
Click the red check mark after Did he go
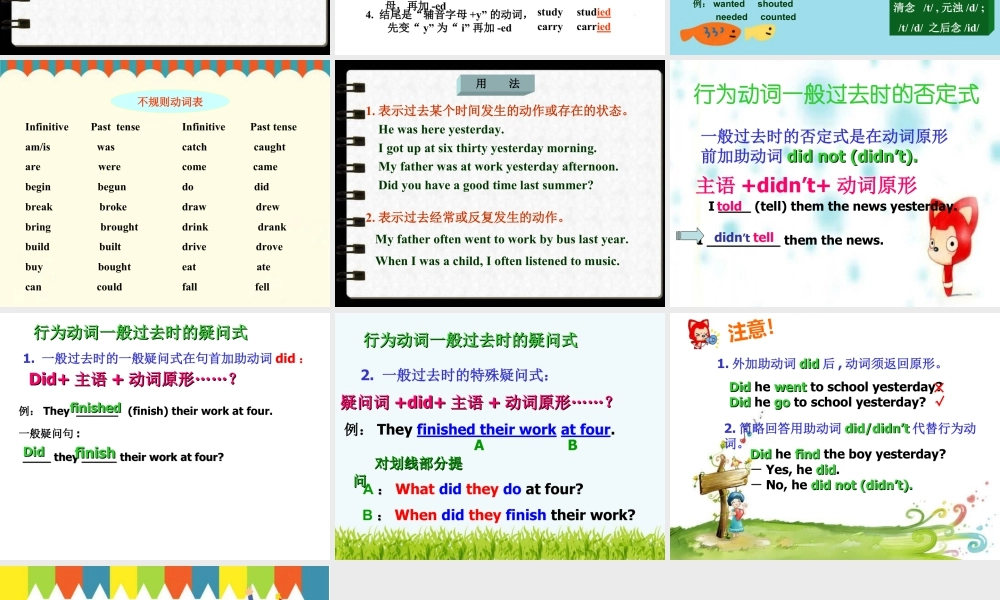940,402
